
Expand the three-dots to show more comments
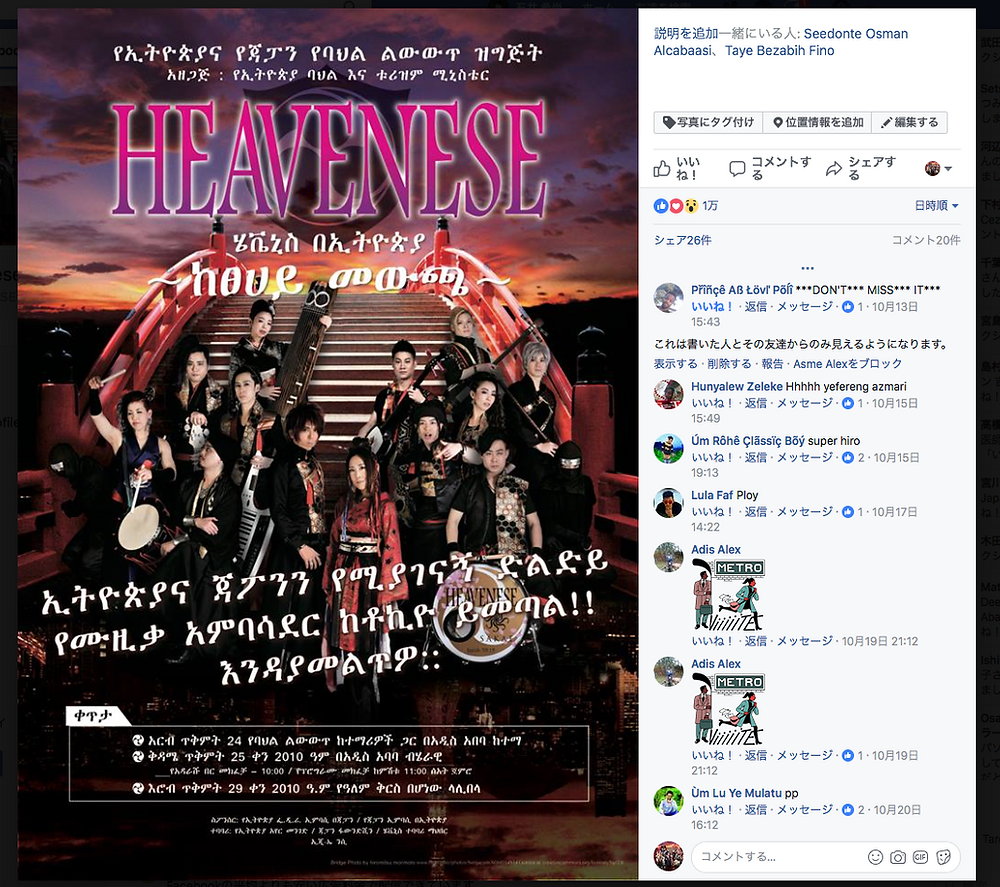(807, 268)
